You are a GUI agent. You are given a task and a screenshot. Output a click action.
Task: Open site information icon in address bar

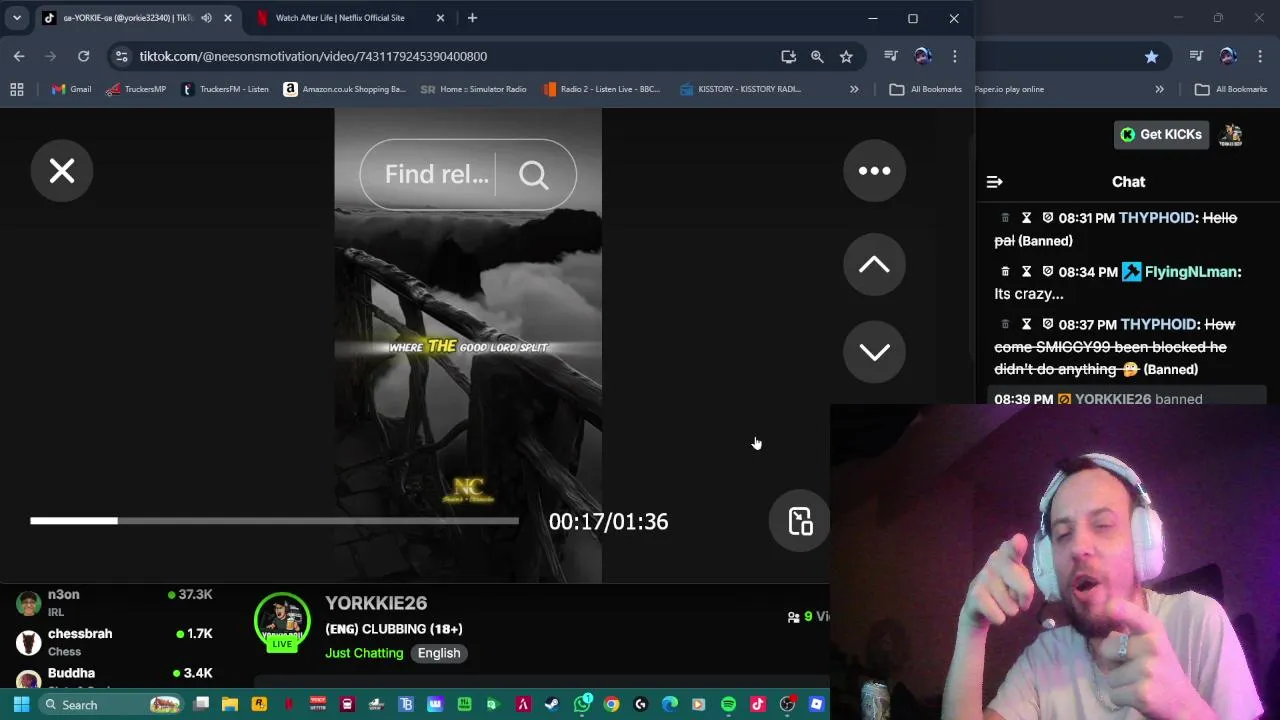click(x=121, y=56)
